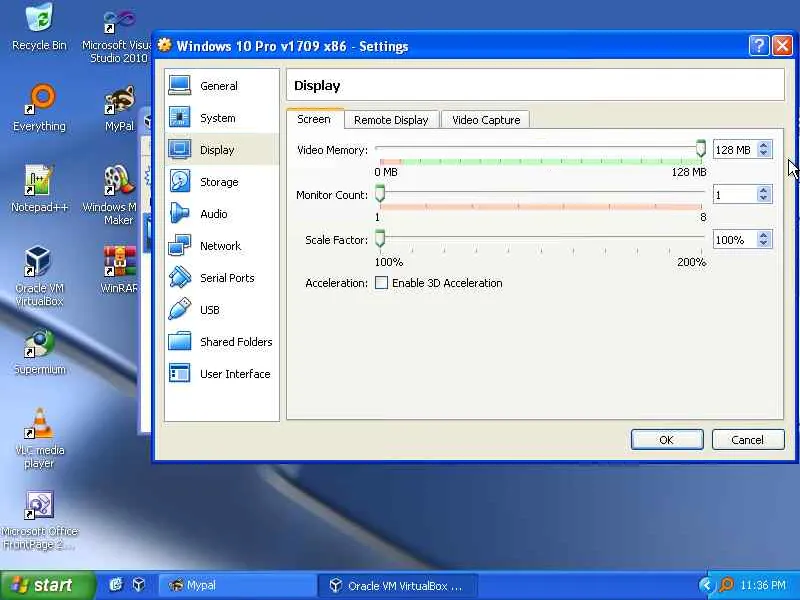Expand hidden system tray icons arrow

click(706, 585)
